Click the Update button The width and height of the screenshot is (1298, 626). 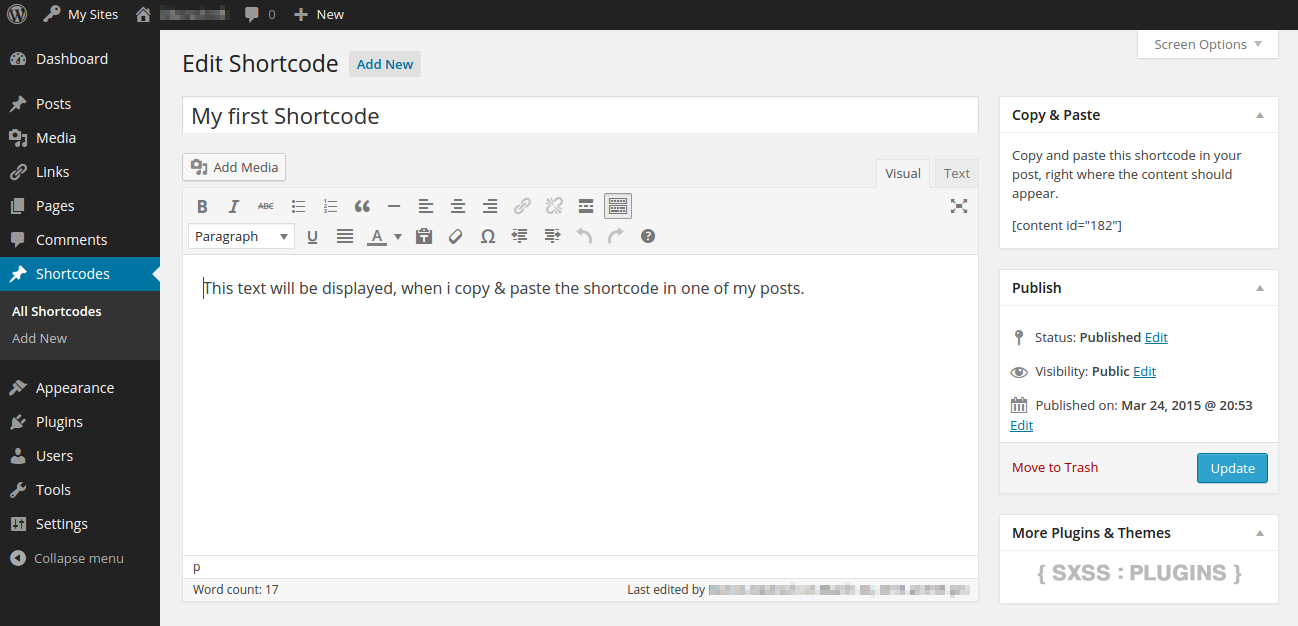(x=1232, y=468)
